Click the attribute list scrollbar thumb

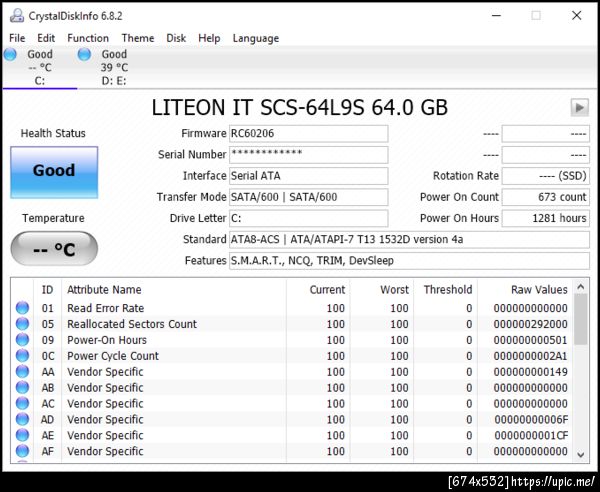(580, 319)
